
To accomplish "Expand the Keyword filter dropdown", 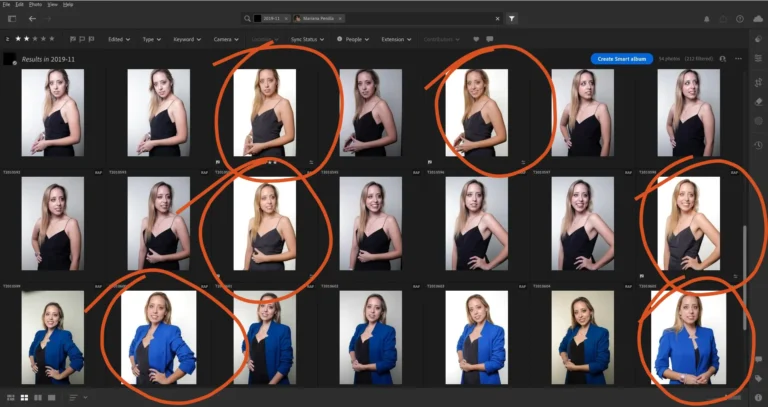I will point(184,39).
